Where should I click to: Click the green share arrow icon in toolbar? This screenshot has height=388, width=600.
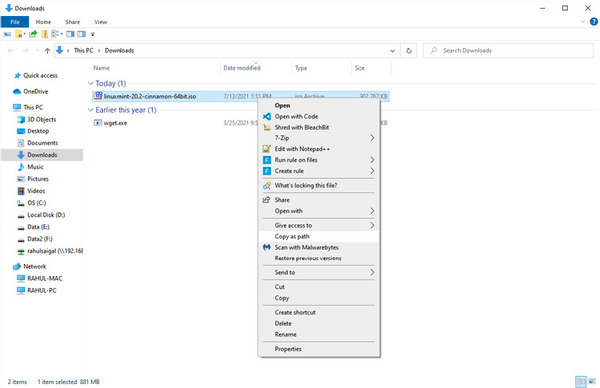click(33, 34)
